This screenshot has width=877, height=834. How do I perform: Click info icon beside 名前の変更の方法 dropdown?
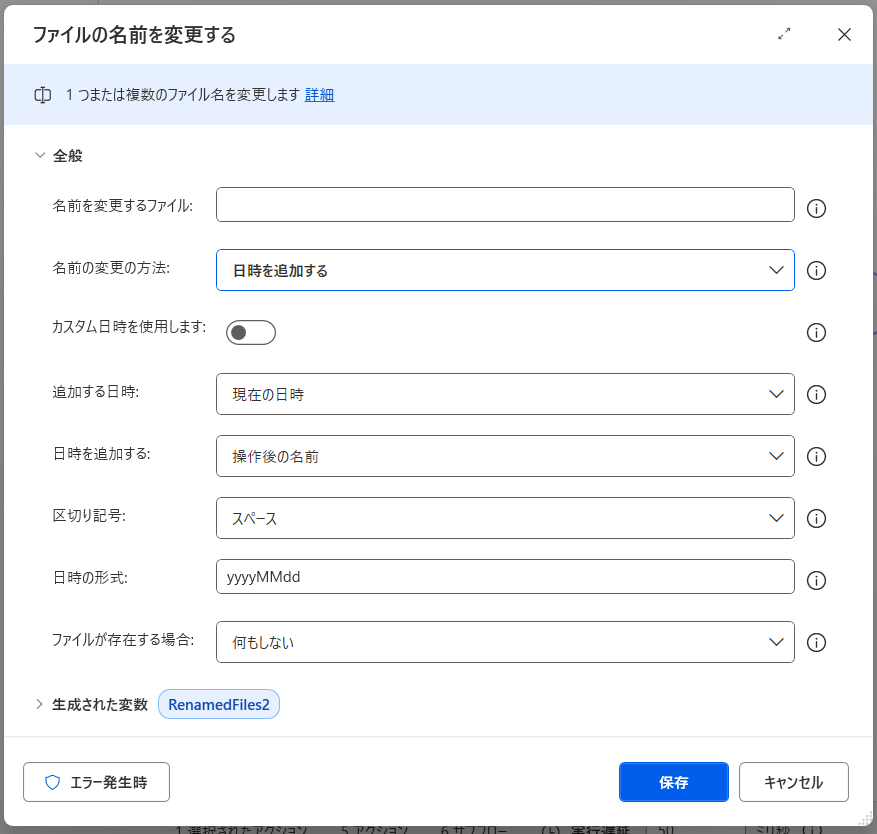[816, 271]
